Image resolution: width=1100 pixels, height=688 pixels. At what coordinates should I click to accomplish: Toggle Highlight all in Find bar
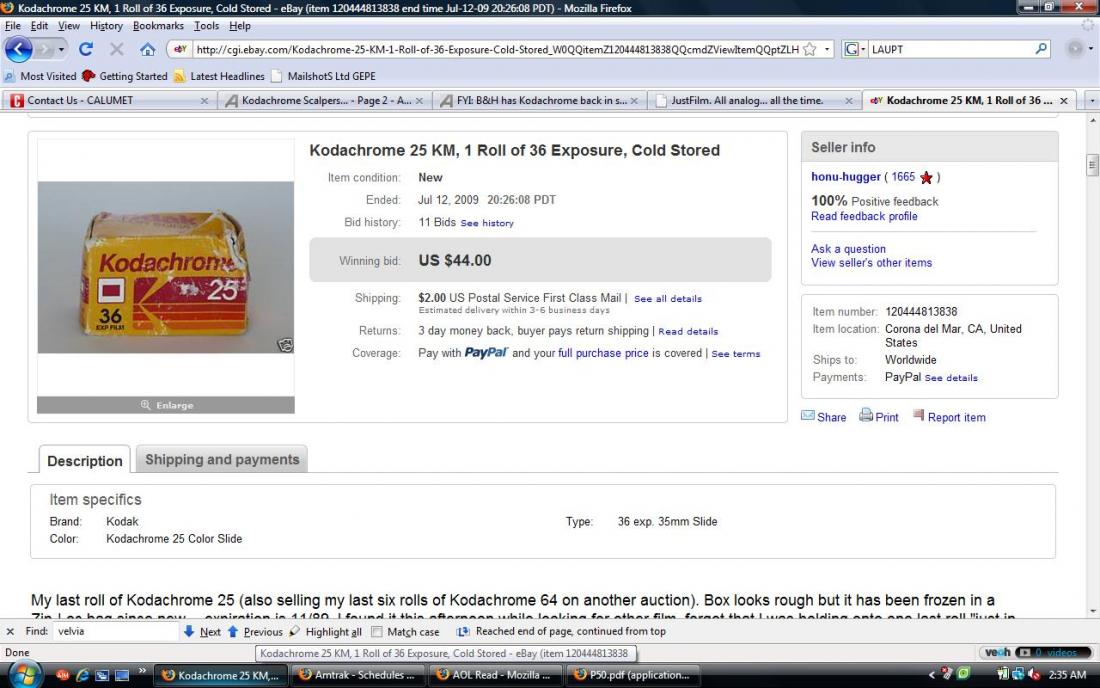[325, 631]
